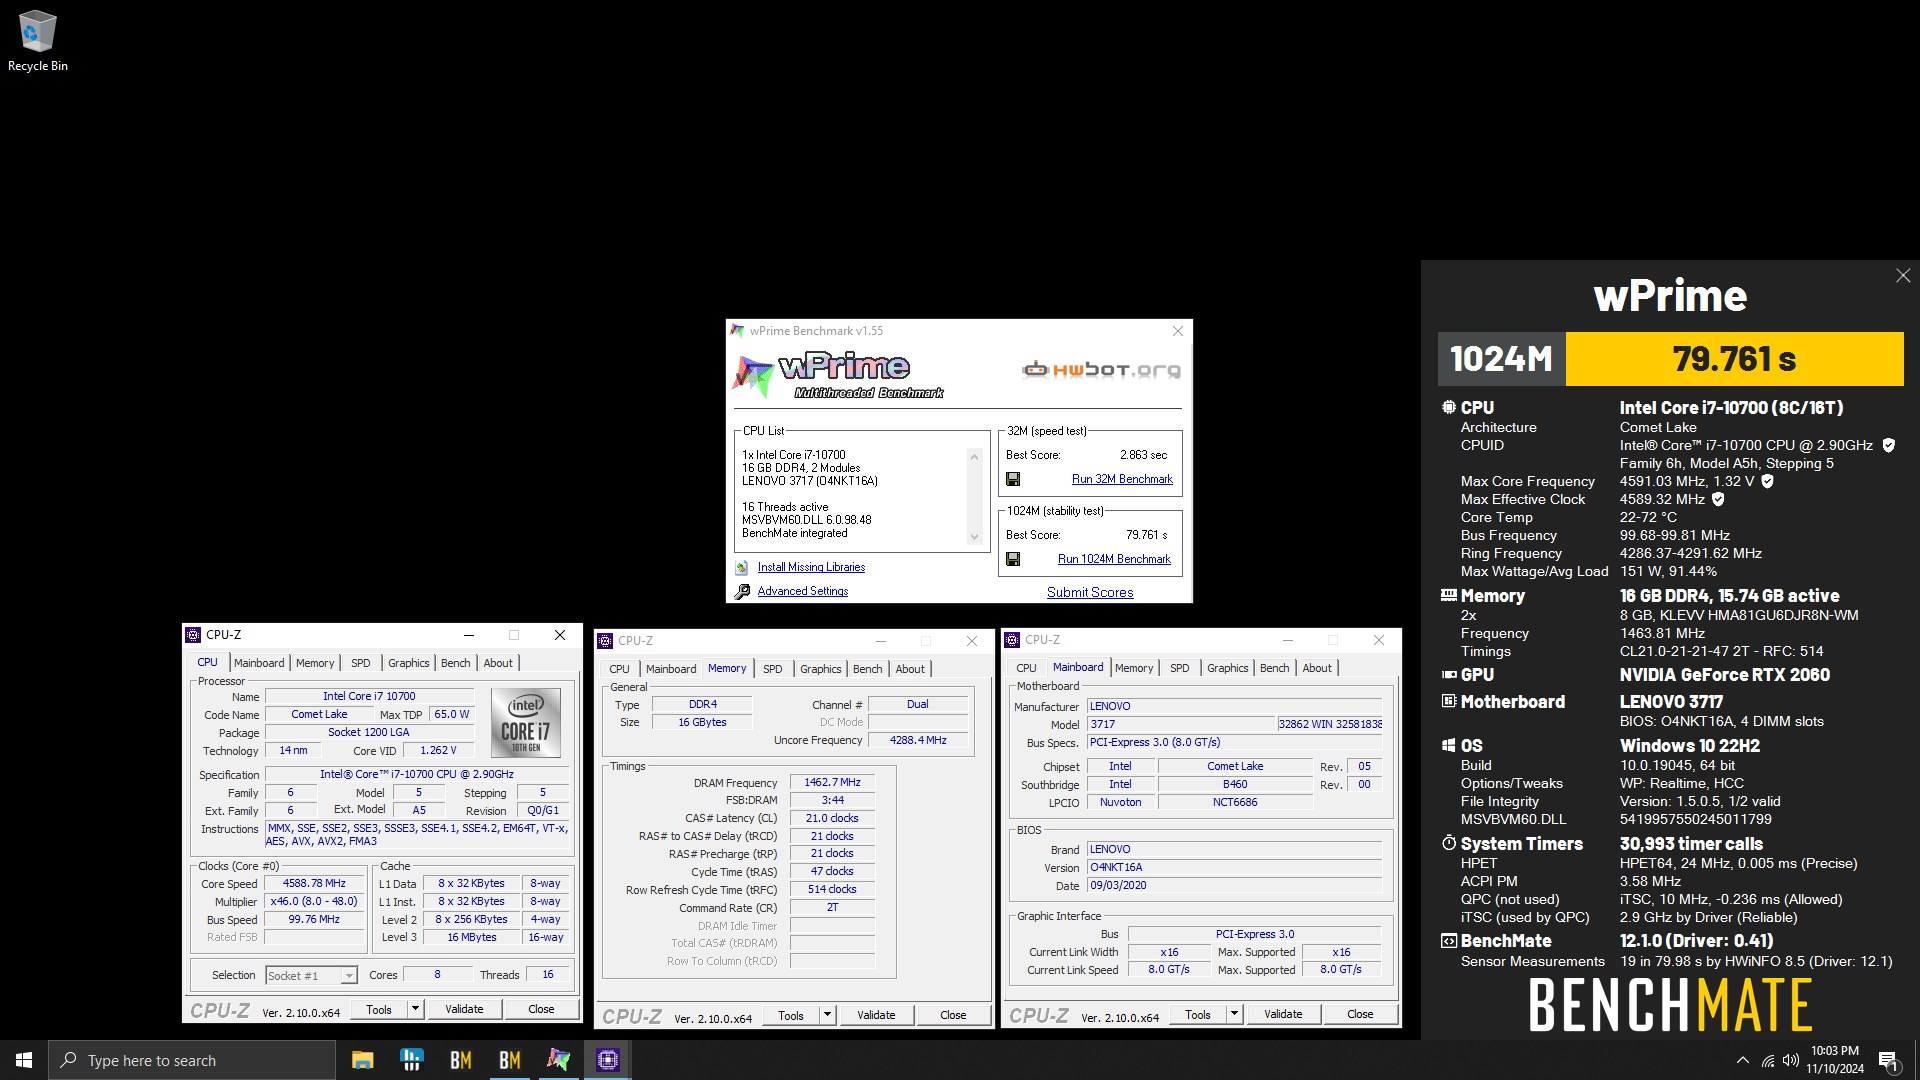Select the SPD tab in left CPU-Z window
The height and width of the screenshot is (1080, 1920).
(x=361, y=663)
